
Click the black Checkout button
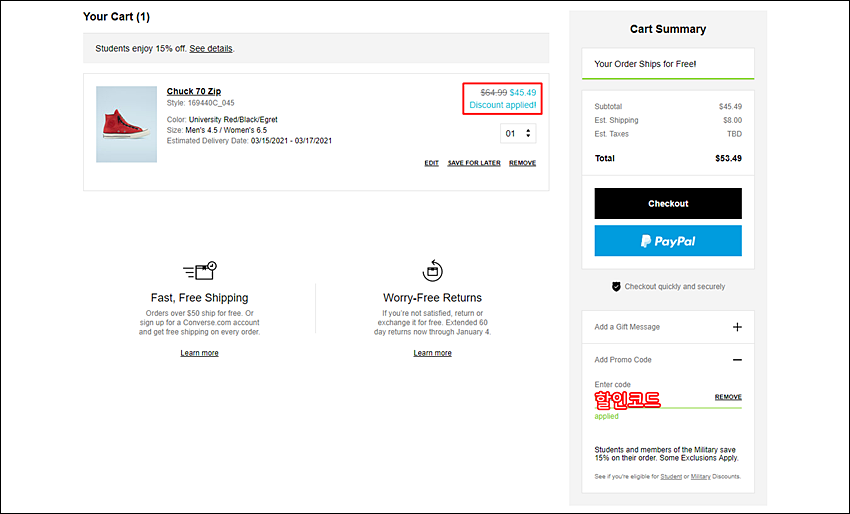(x=668, y=203)
